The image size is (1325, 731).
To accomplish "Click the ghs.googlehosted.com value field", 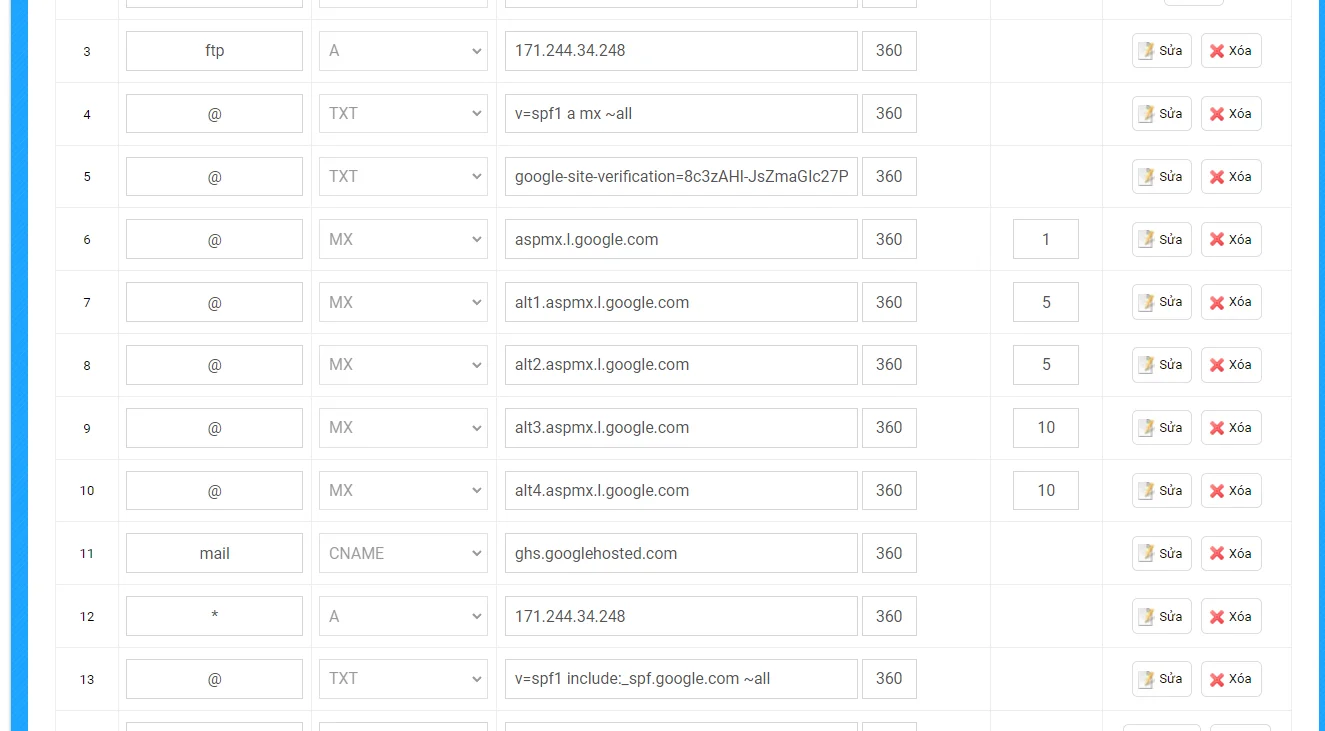I will click(x=681, y=553).
